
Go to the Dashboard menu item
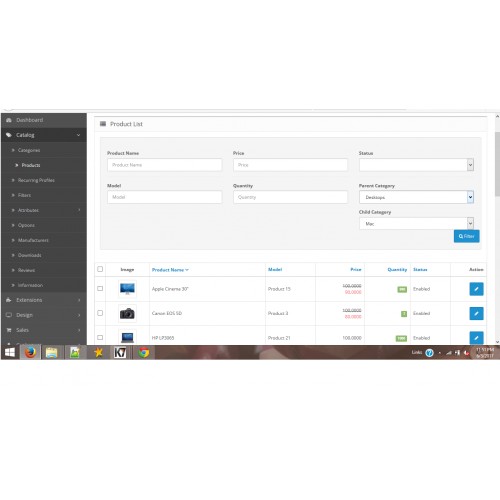(30, 120)
